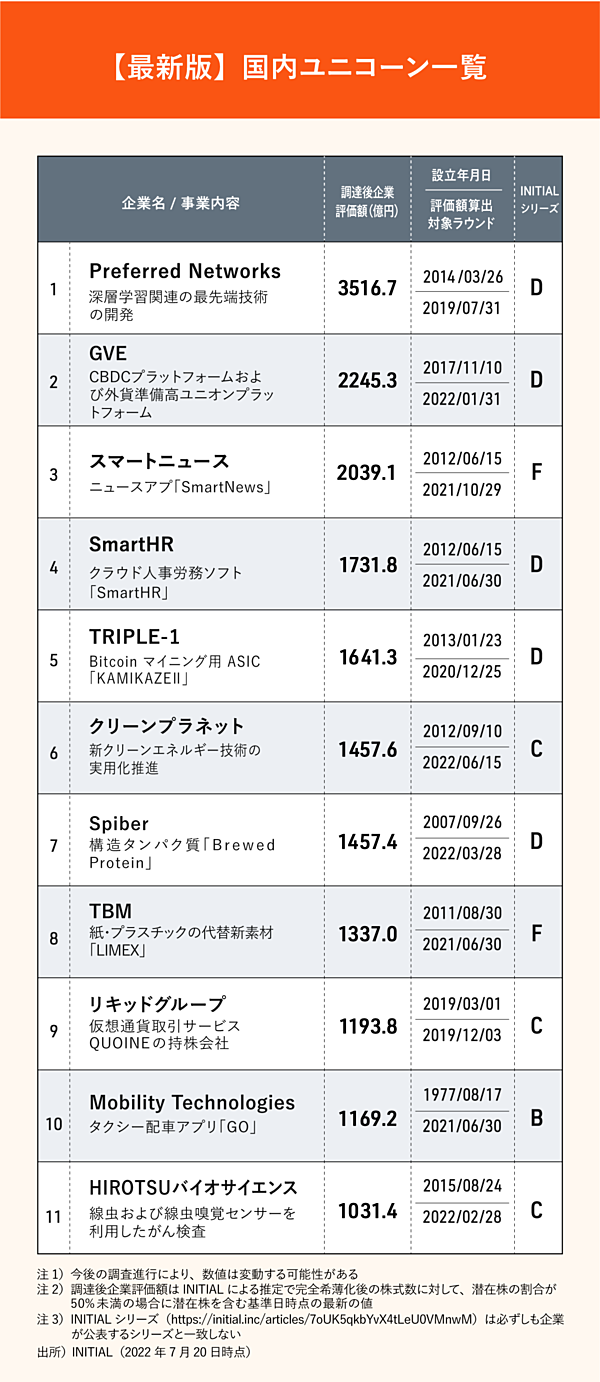Select the Mobility Technologies company name
Screen dimensions: 600x1382
coord(192,1102)
